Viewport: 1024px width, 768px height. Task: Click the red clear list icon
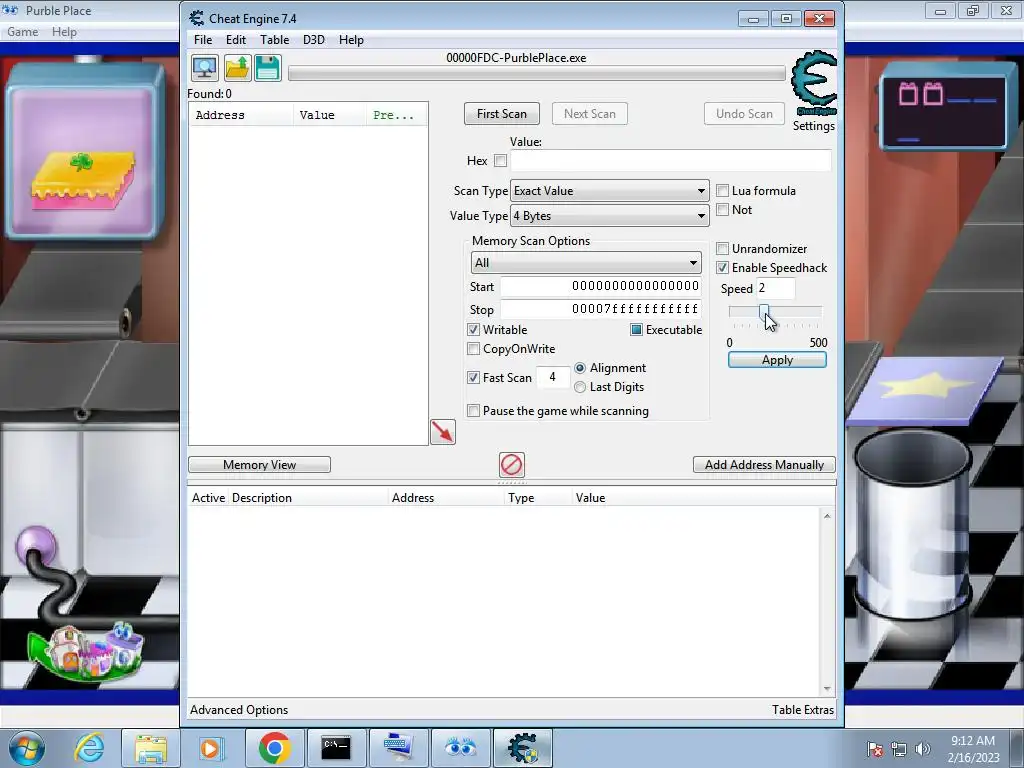511,465
